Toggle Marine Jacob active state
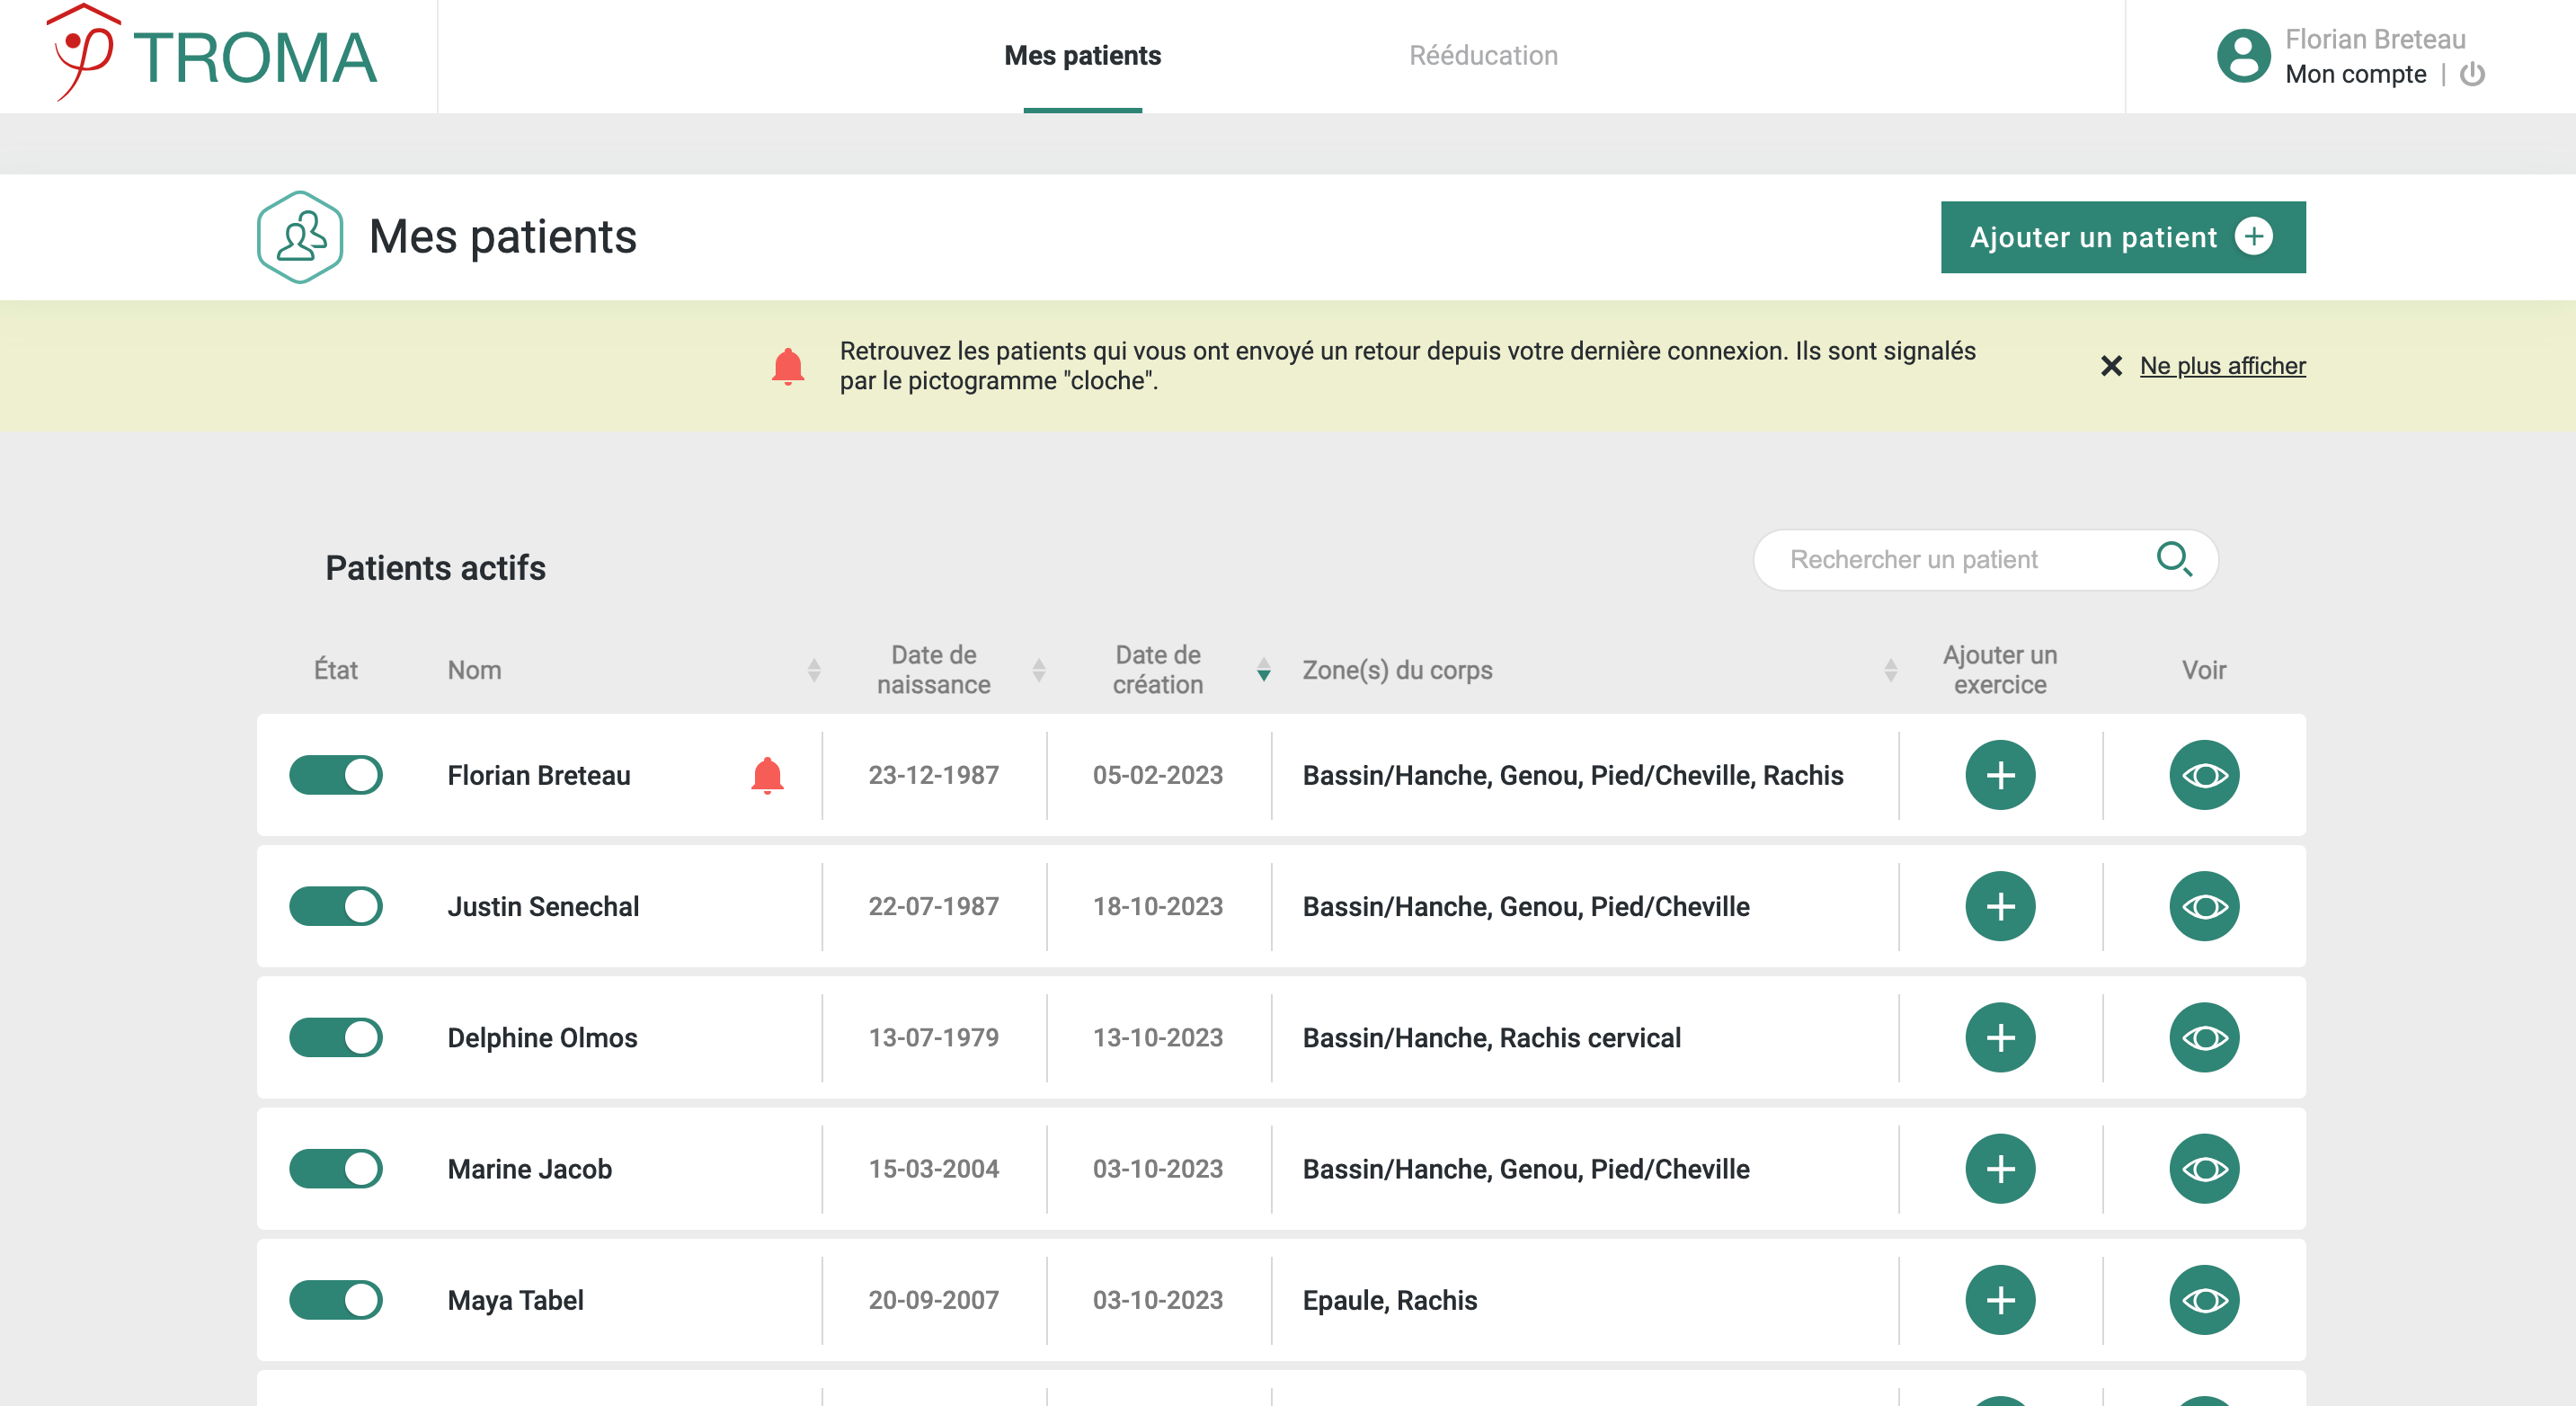Viewport: 2576px width, 1406px height. (336, 1168)
